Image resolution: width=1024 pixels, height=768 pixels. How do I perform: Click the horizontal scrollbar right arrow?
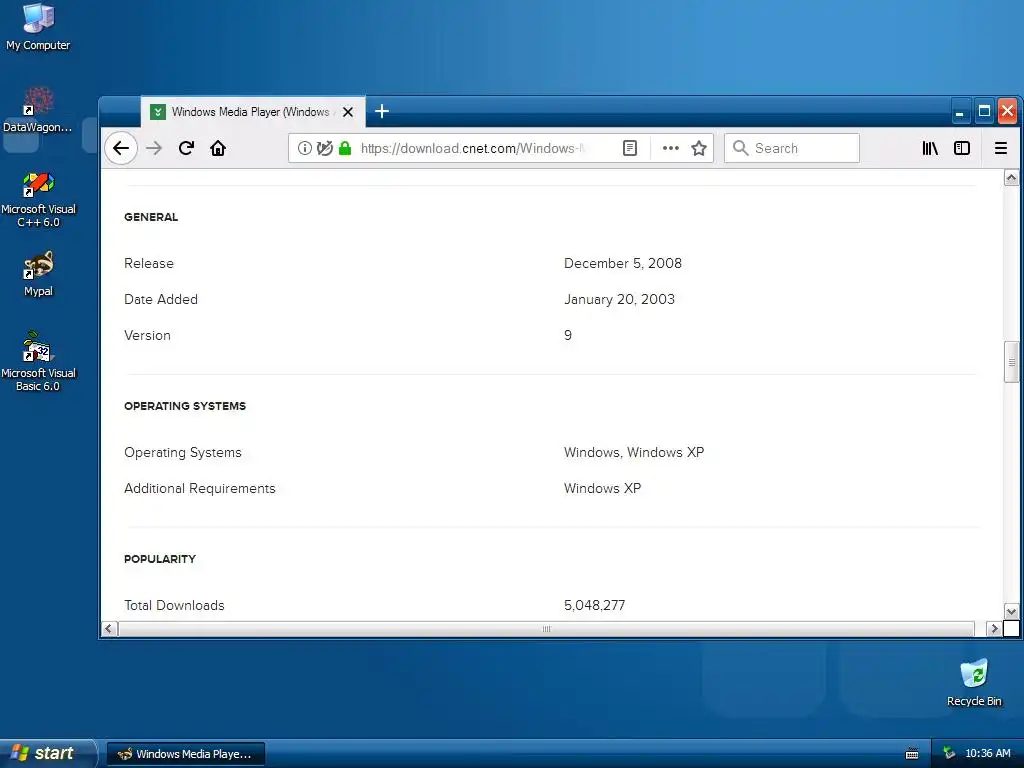point(994,629)
